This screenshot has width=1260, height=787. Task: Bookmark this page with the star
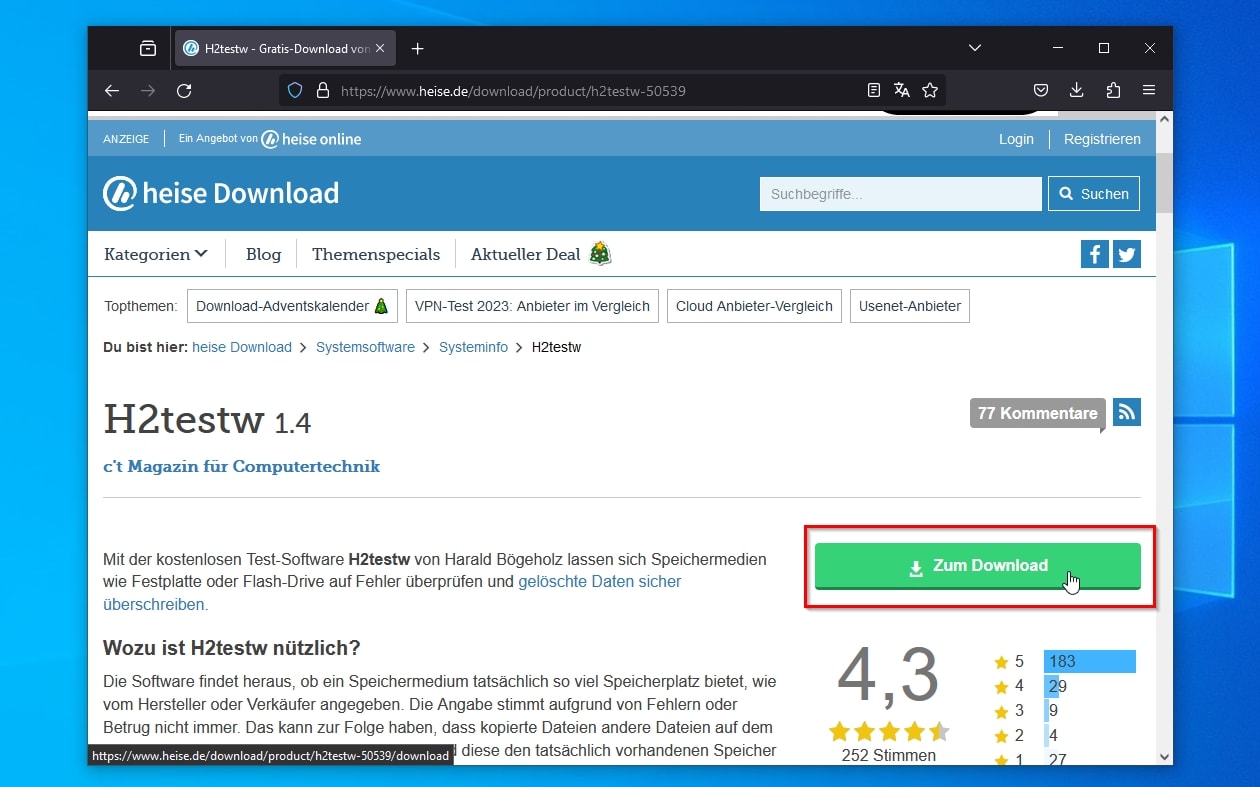930,90
